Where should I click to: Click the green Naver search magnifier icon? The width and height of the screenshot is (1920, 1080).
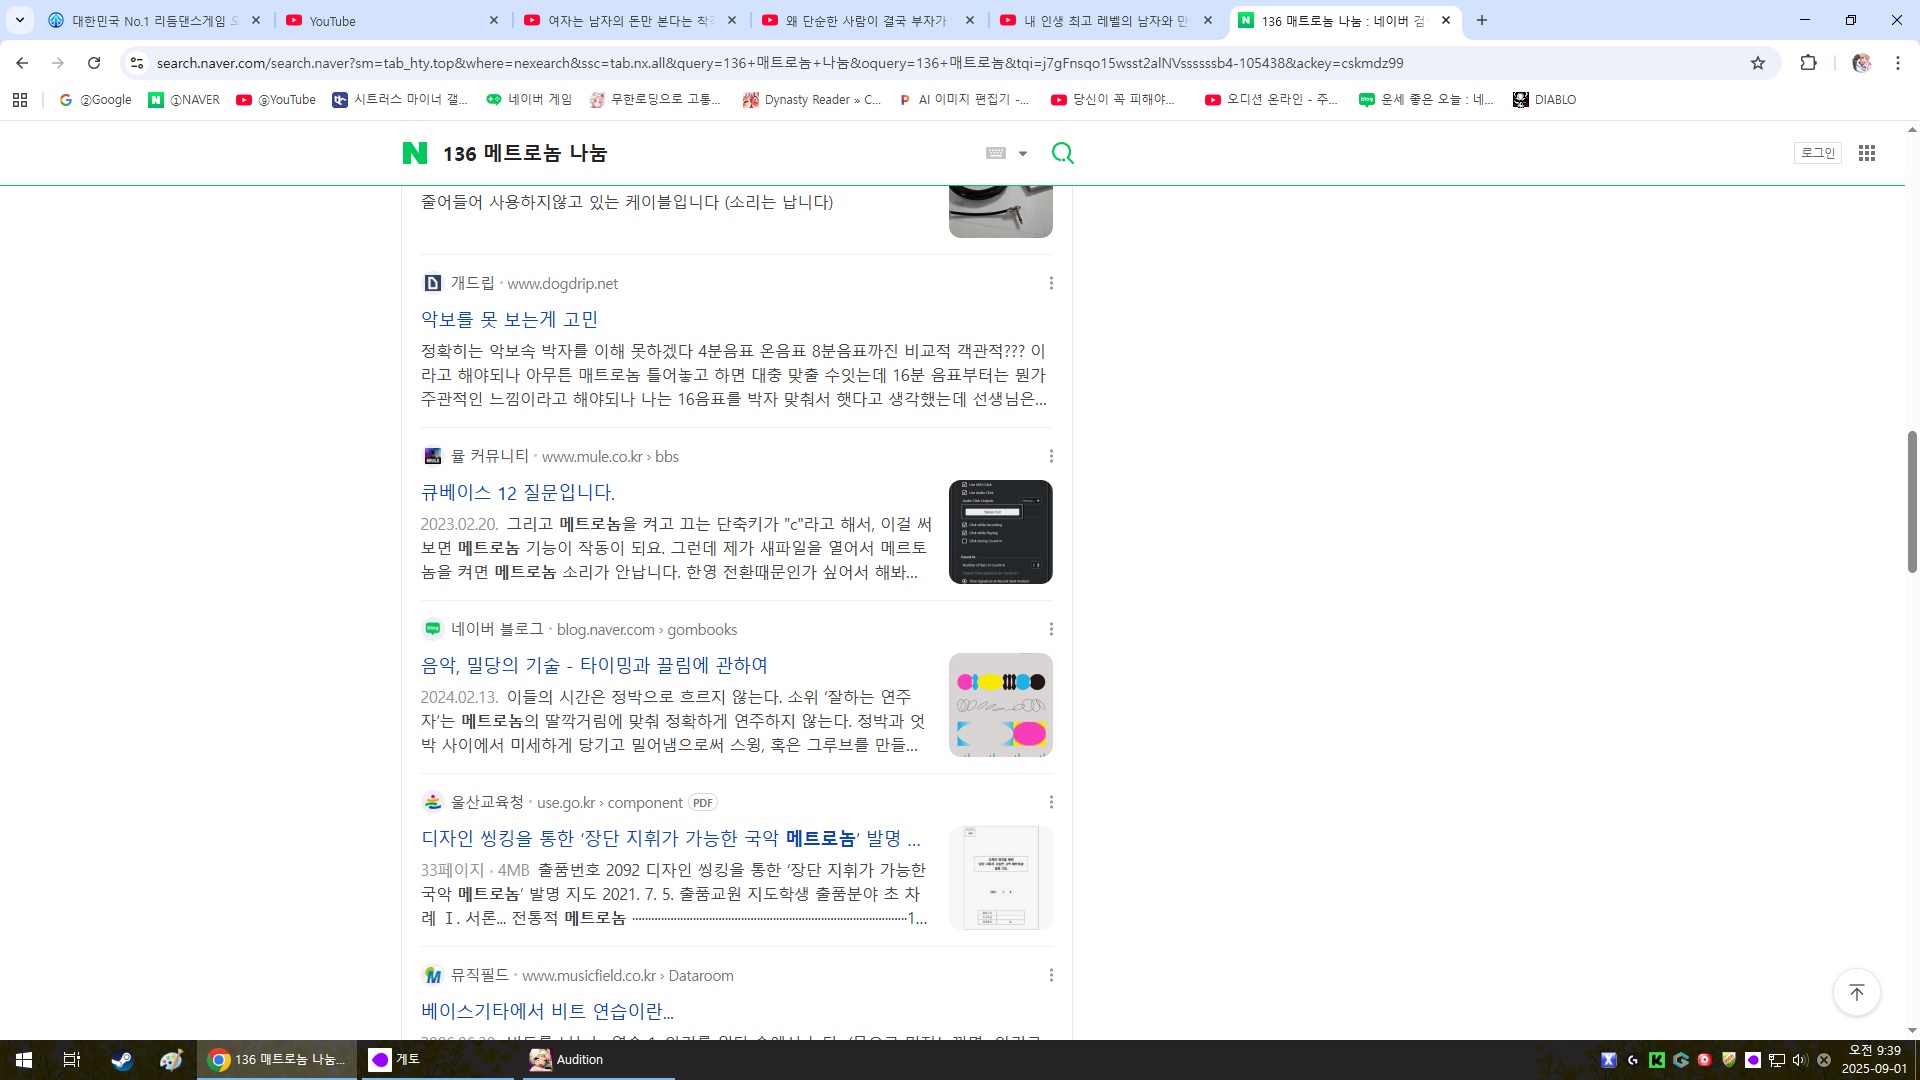[1062, 153]
